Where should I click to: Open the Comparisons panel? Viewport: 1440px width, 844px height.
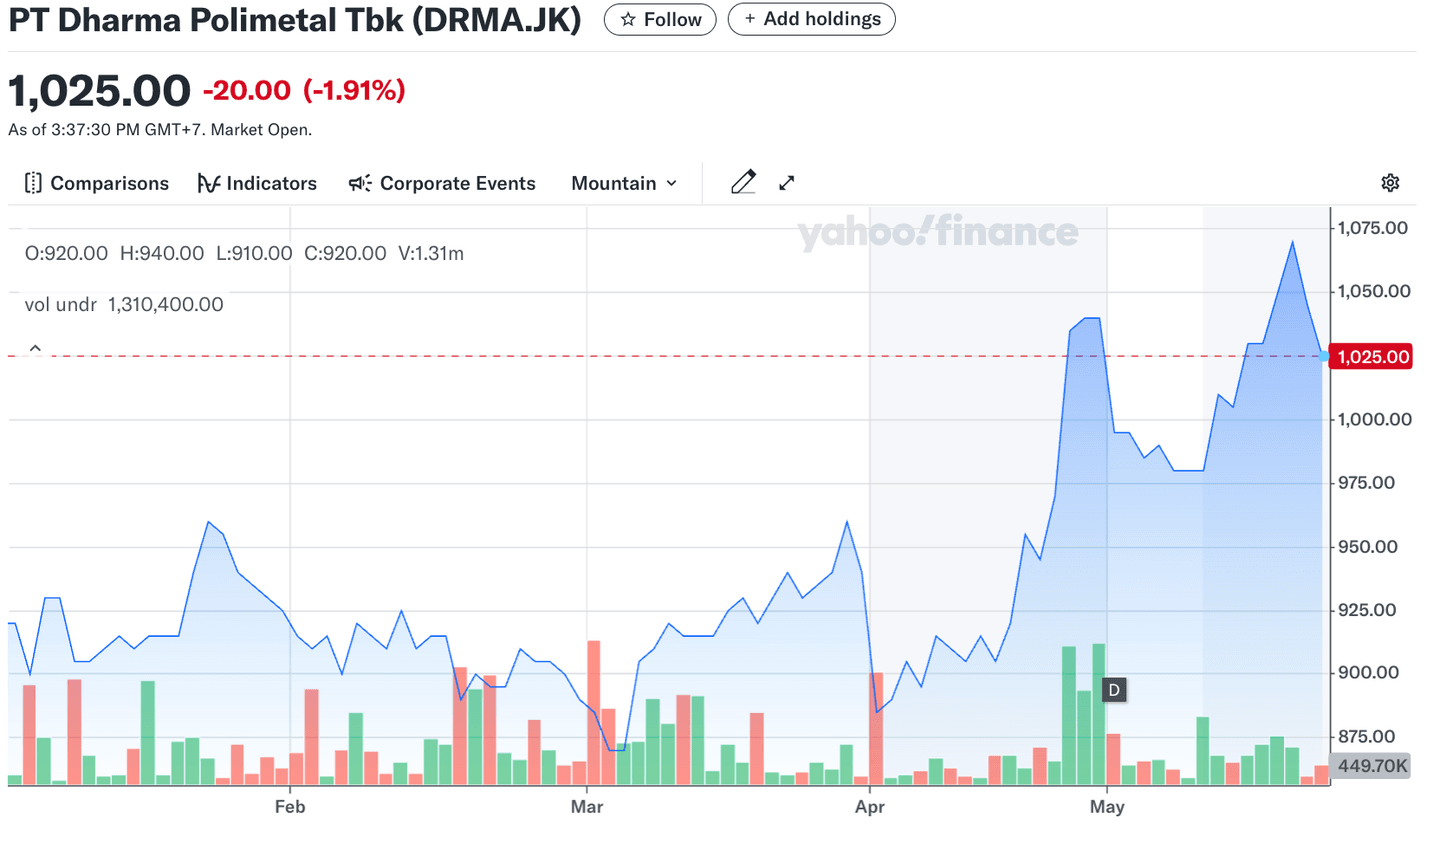coord(95,183)
